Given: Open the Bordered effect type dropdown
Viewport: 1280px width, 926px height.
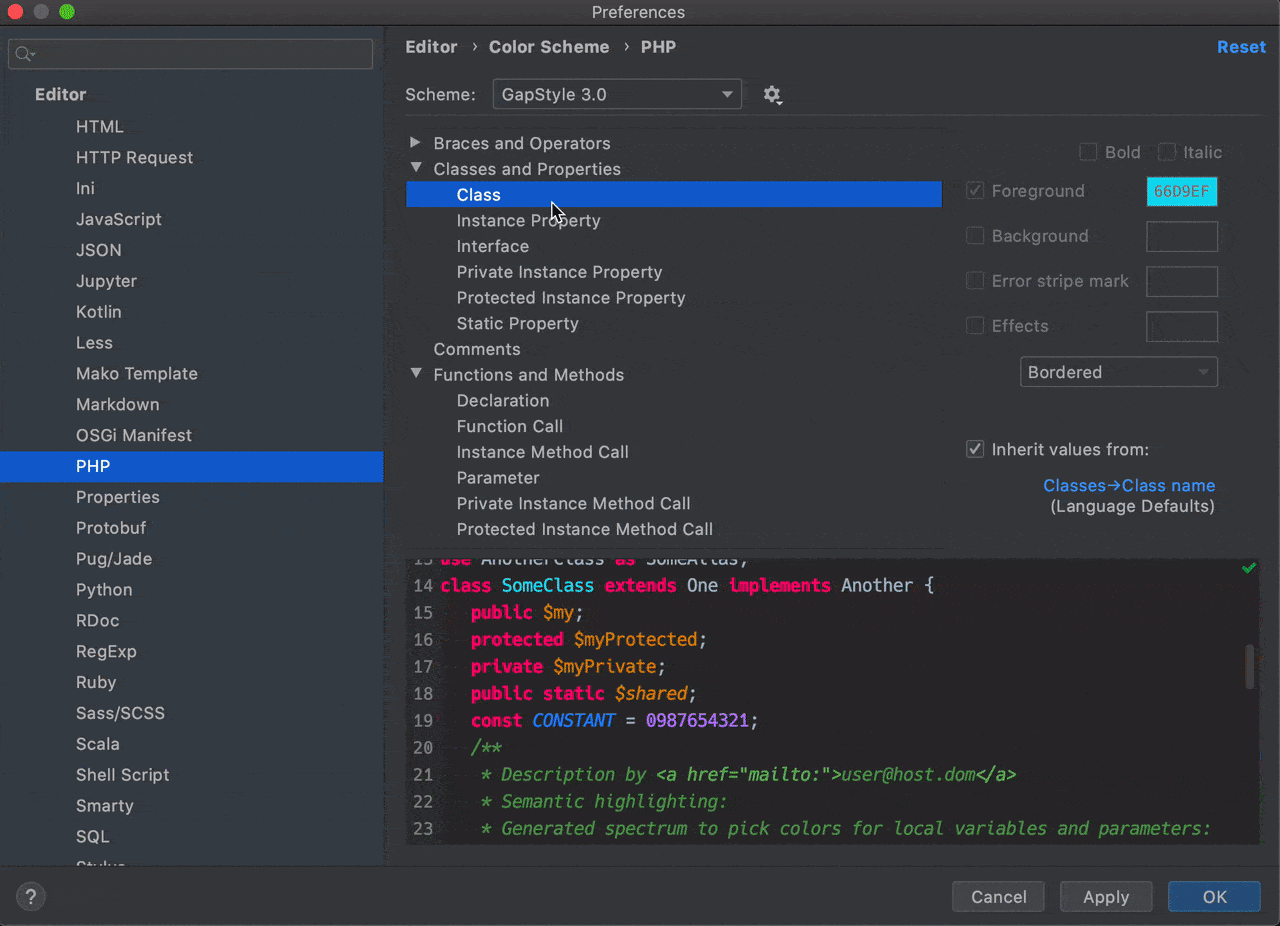Looking at the screenshot, I should click(1119, 372).
